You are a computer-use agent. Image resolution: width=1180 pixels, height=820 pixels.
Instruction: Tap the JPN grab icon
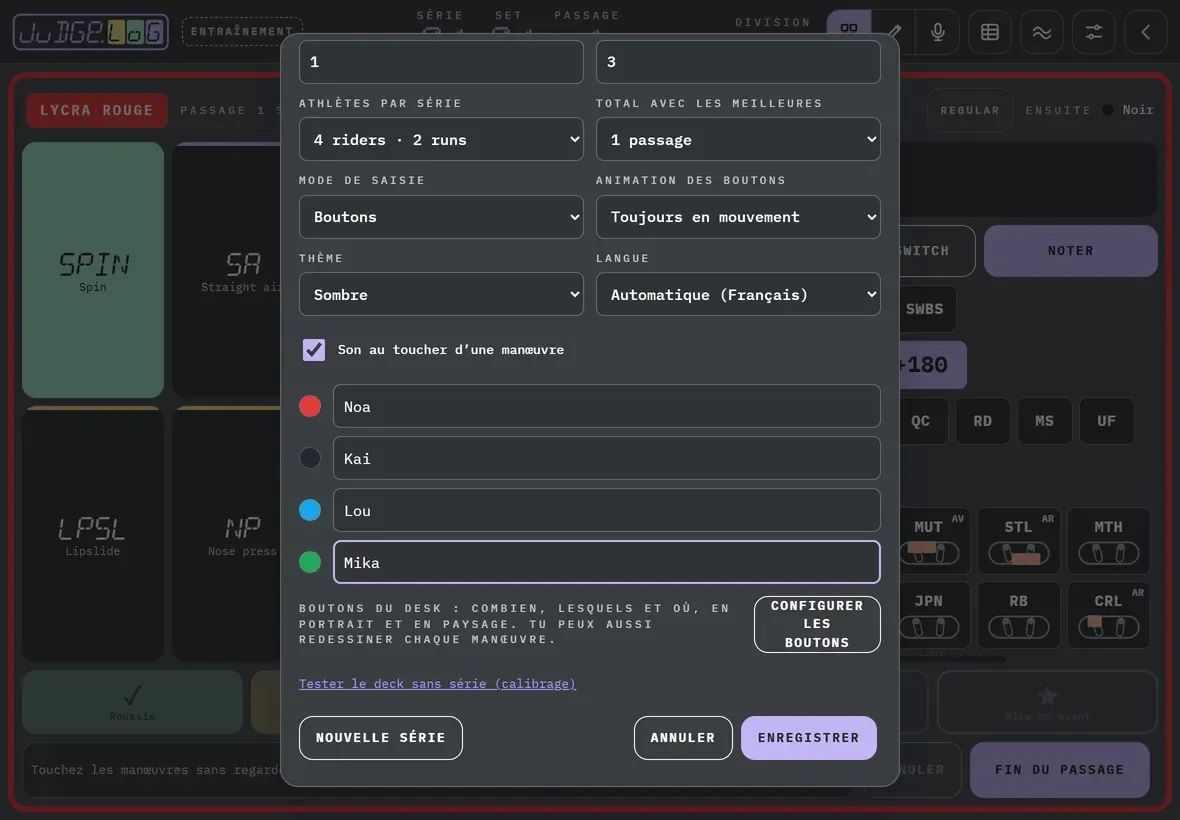[934, 615]
